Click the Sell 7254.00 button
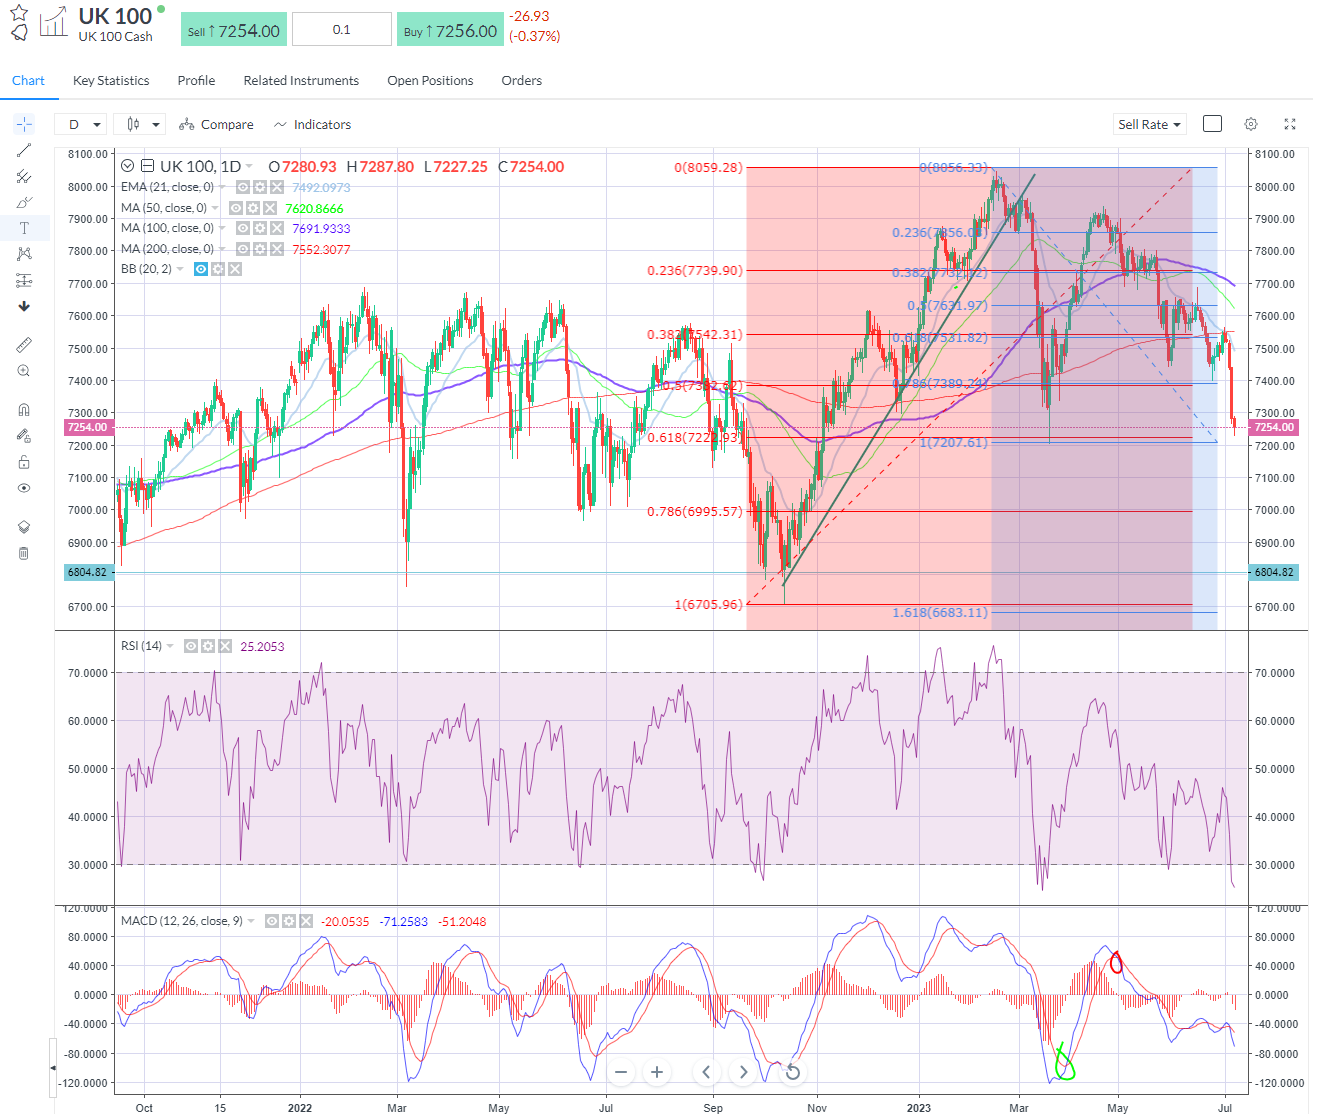1320x1114 pixels. pos(234,30)
